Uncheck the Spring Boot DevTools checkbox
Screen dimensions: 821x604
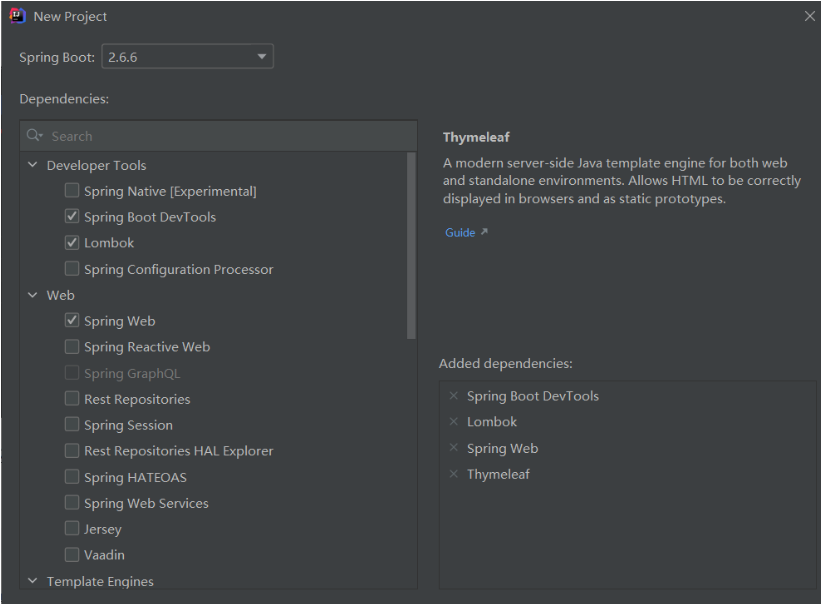72,217
